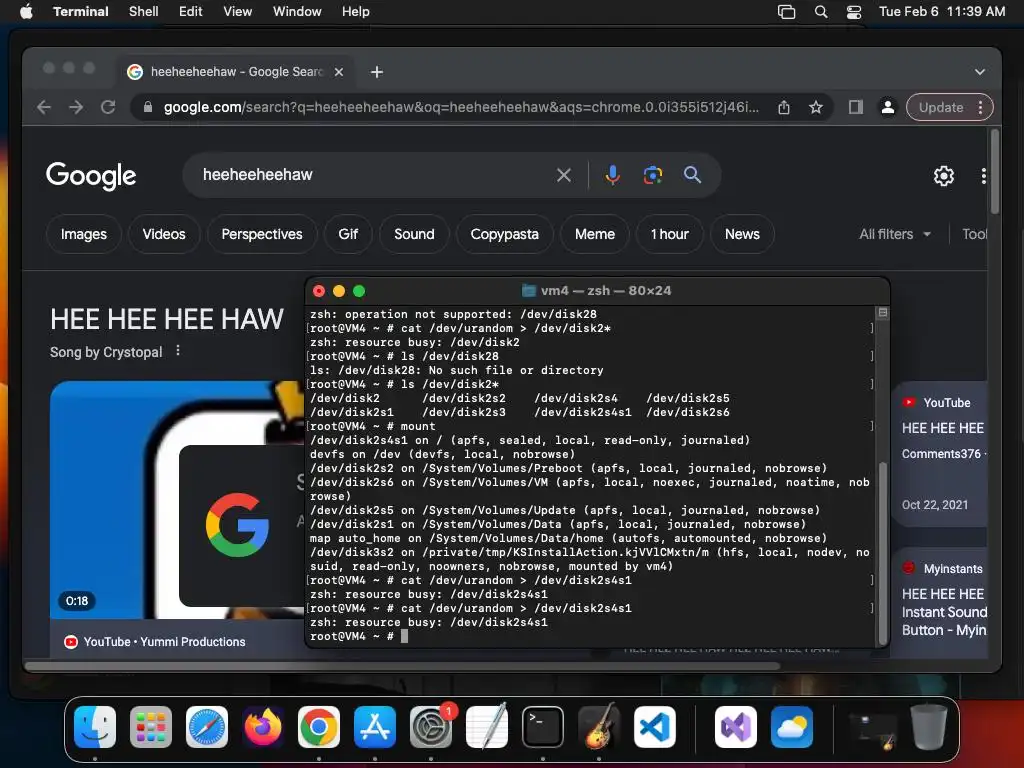Open System Settings from the Dock
The image size is (1024, 768).
click(x=431, y=727)
